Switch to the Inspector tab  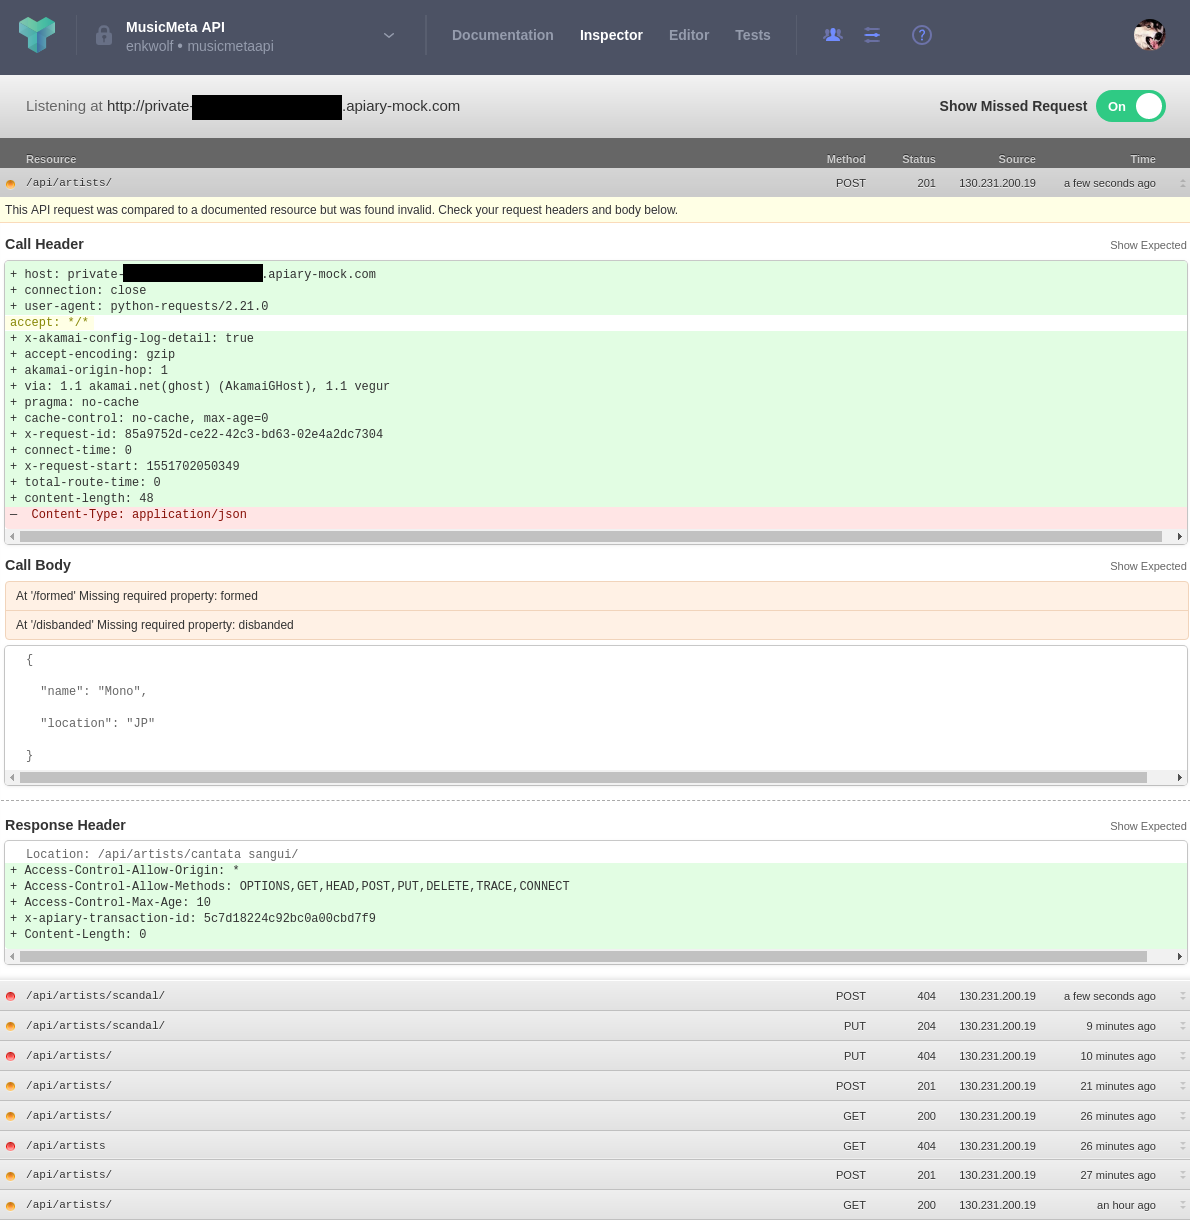click(611, 35)
